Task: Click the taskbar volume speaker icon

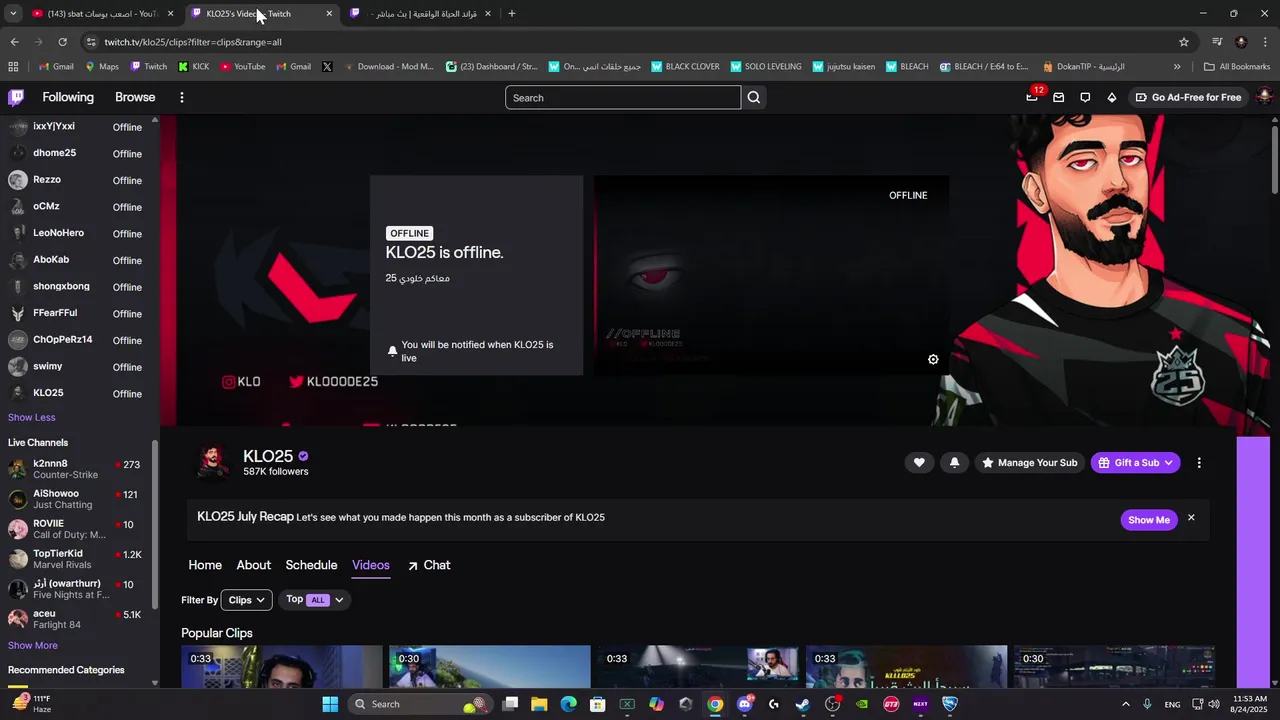Action: (1214, 704)
